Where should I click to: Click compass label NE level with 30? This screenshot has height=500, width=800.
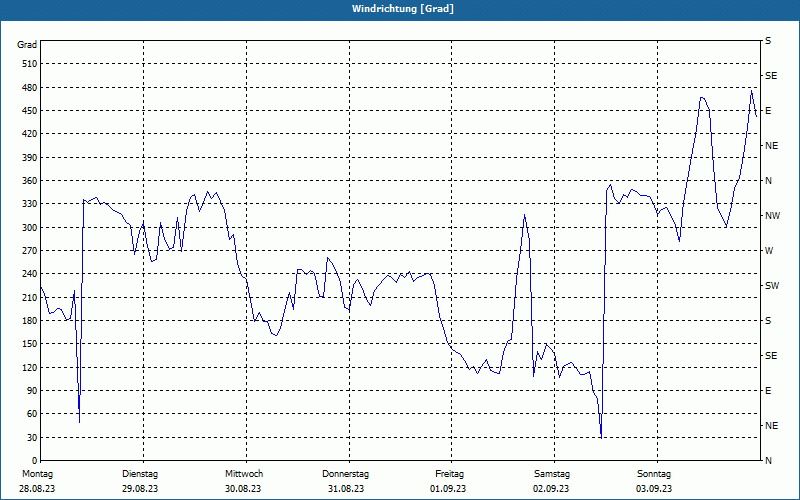(x=771, y=426)
